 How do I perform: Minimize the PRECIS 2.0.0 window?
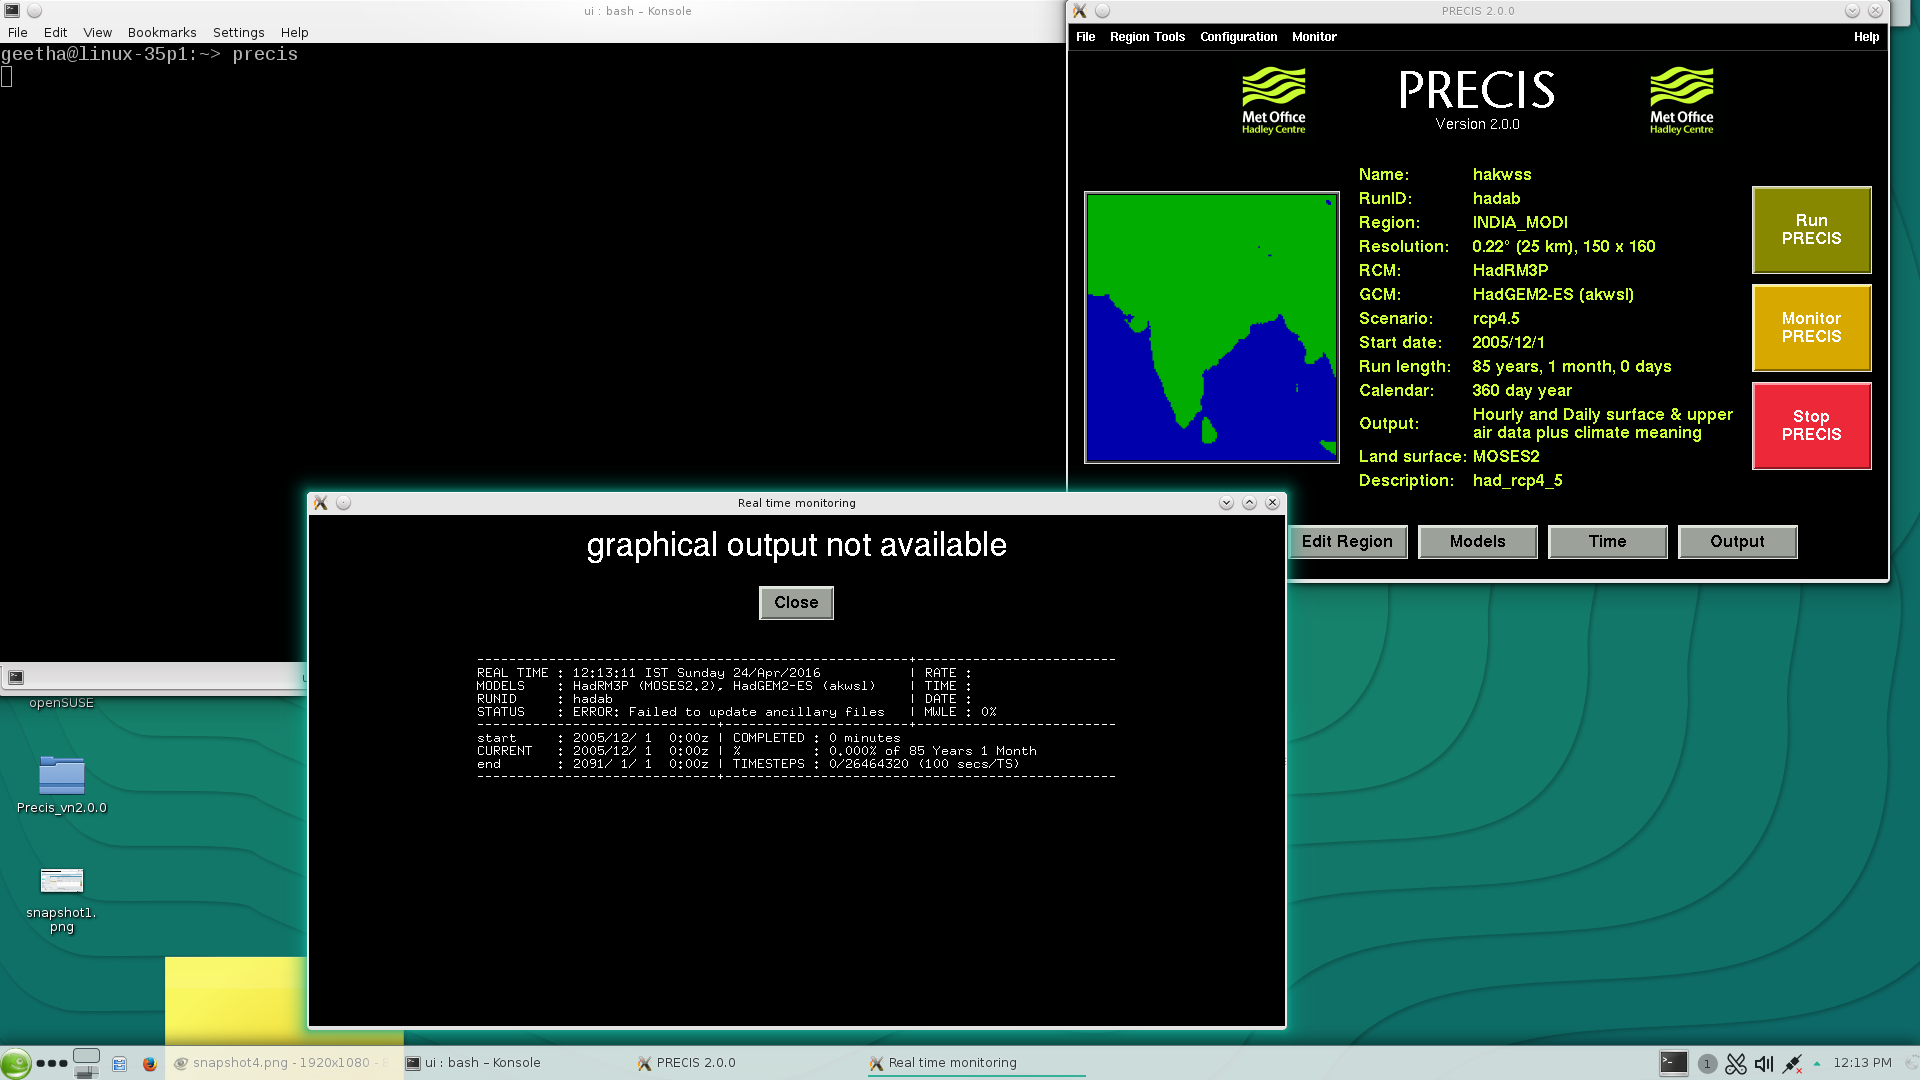1852,11
